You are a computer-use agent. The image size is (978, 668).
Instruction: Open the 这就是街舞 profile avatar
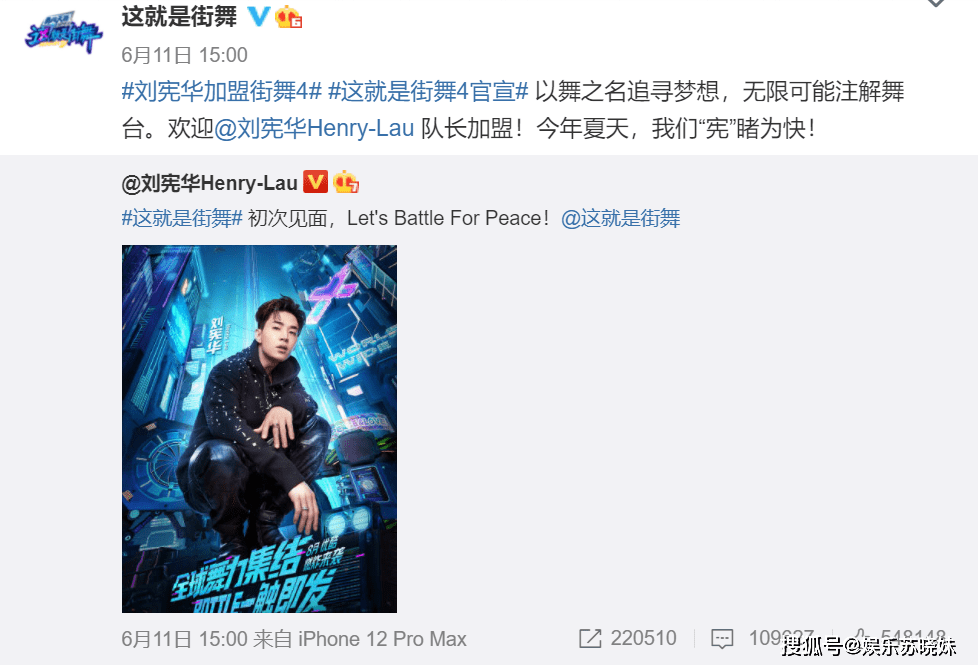click(63, 32)
